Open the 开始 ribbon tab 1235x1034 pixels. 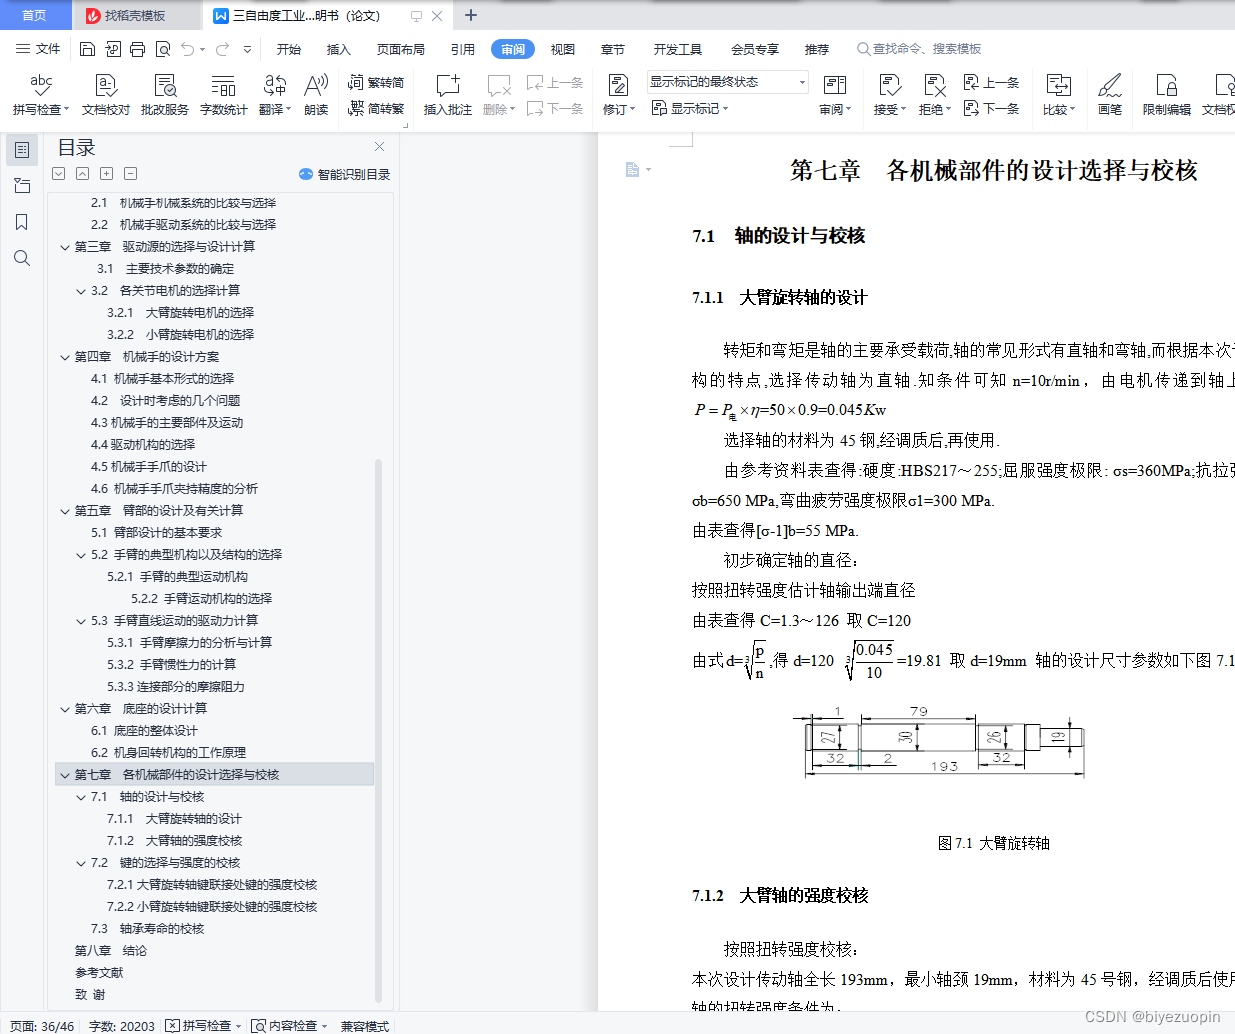(x=289, y=49)
